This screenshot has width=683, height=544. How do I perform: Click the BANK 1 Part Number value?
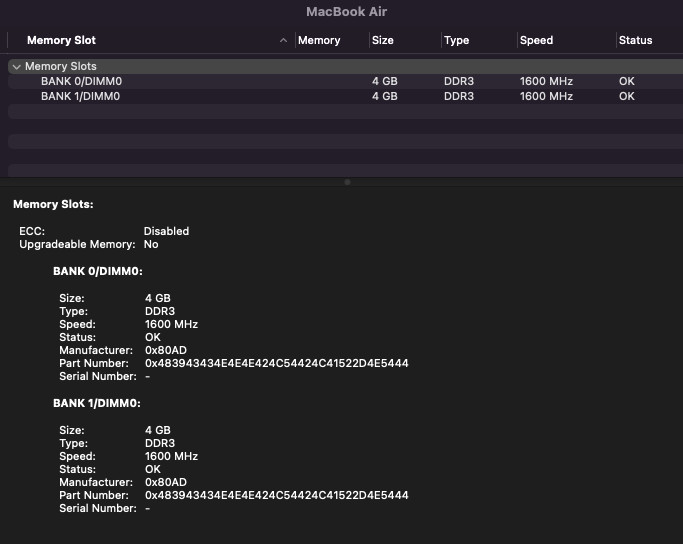coord(277,495)
